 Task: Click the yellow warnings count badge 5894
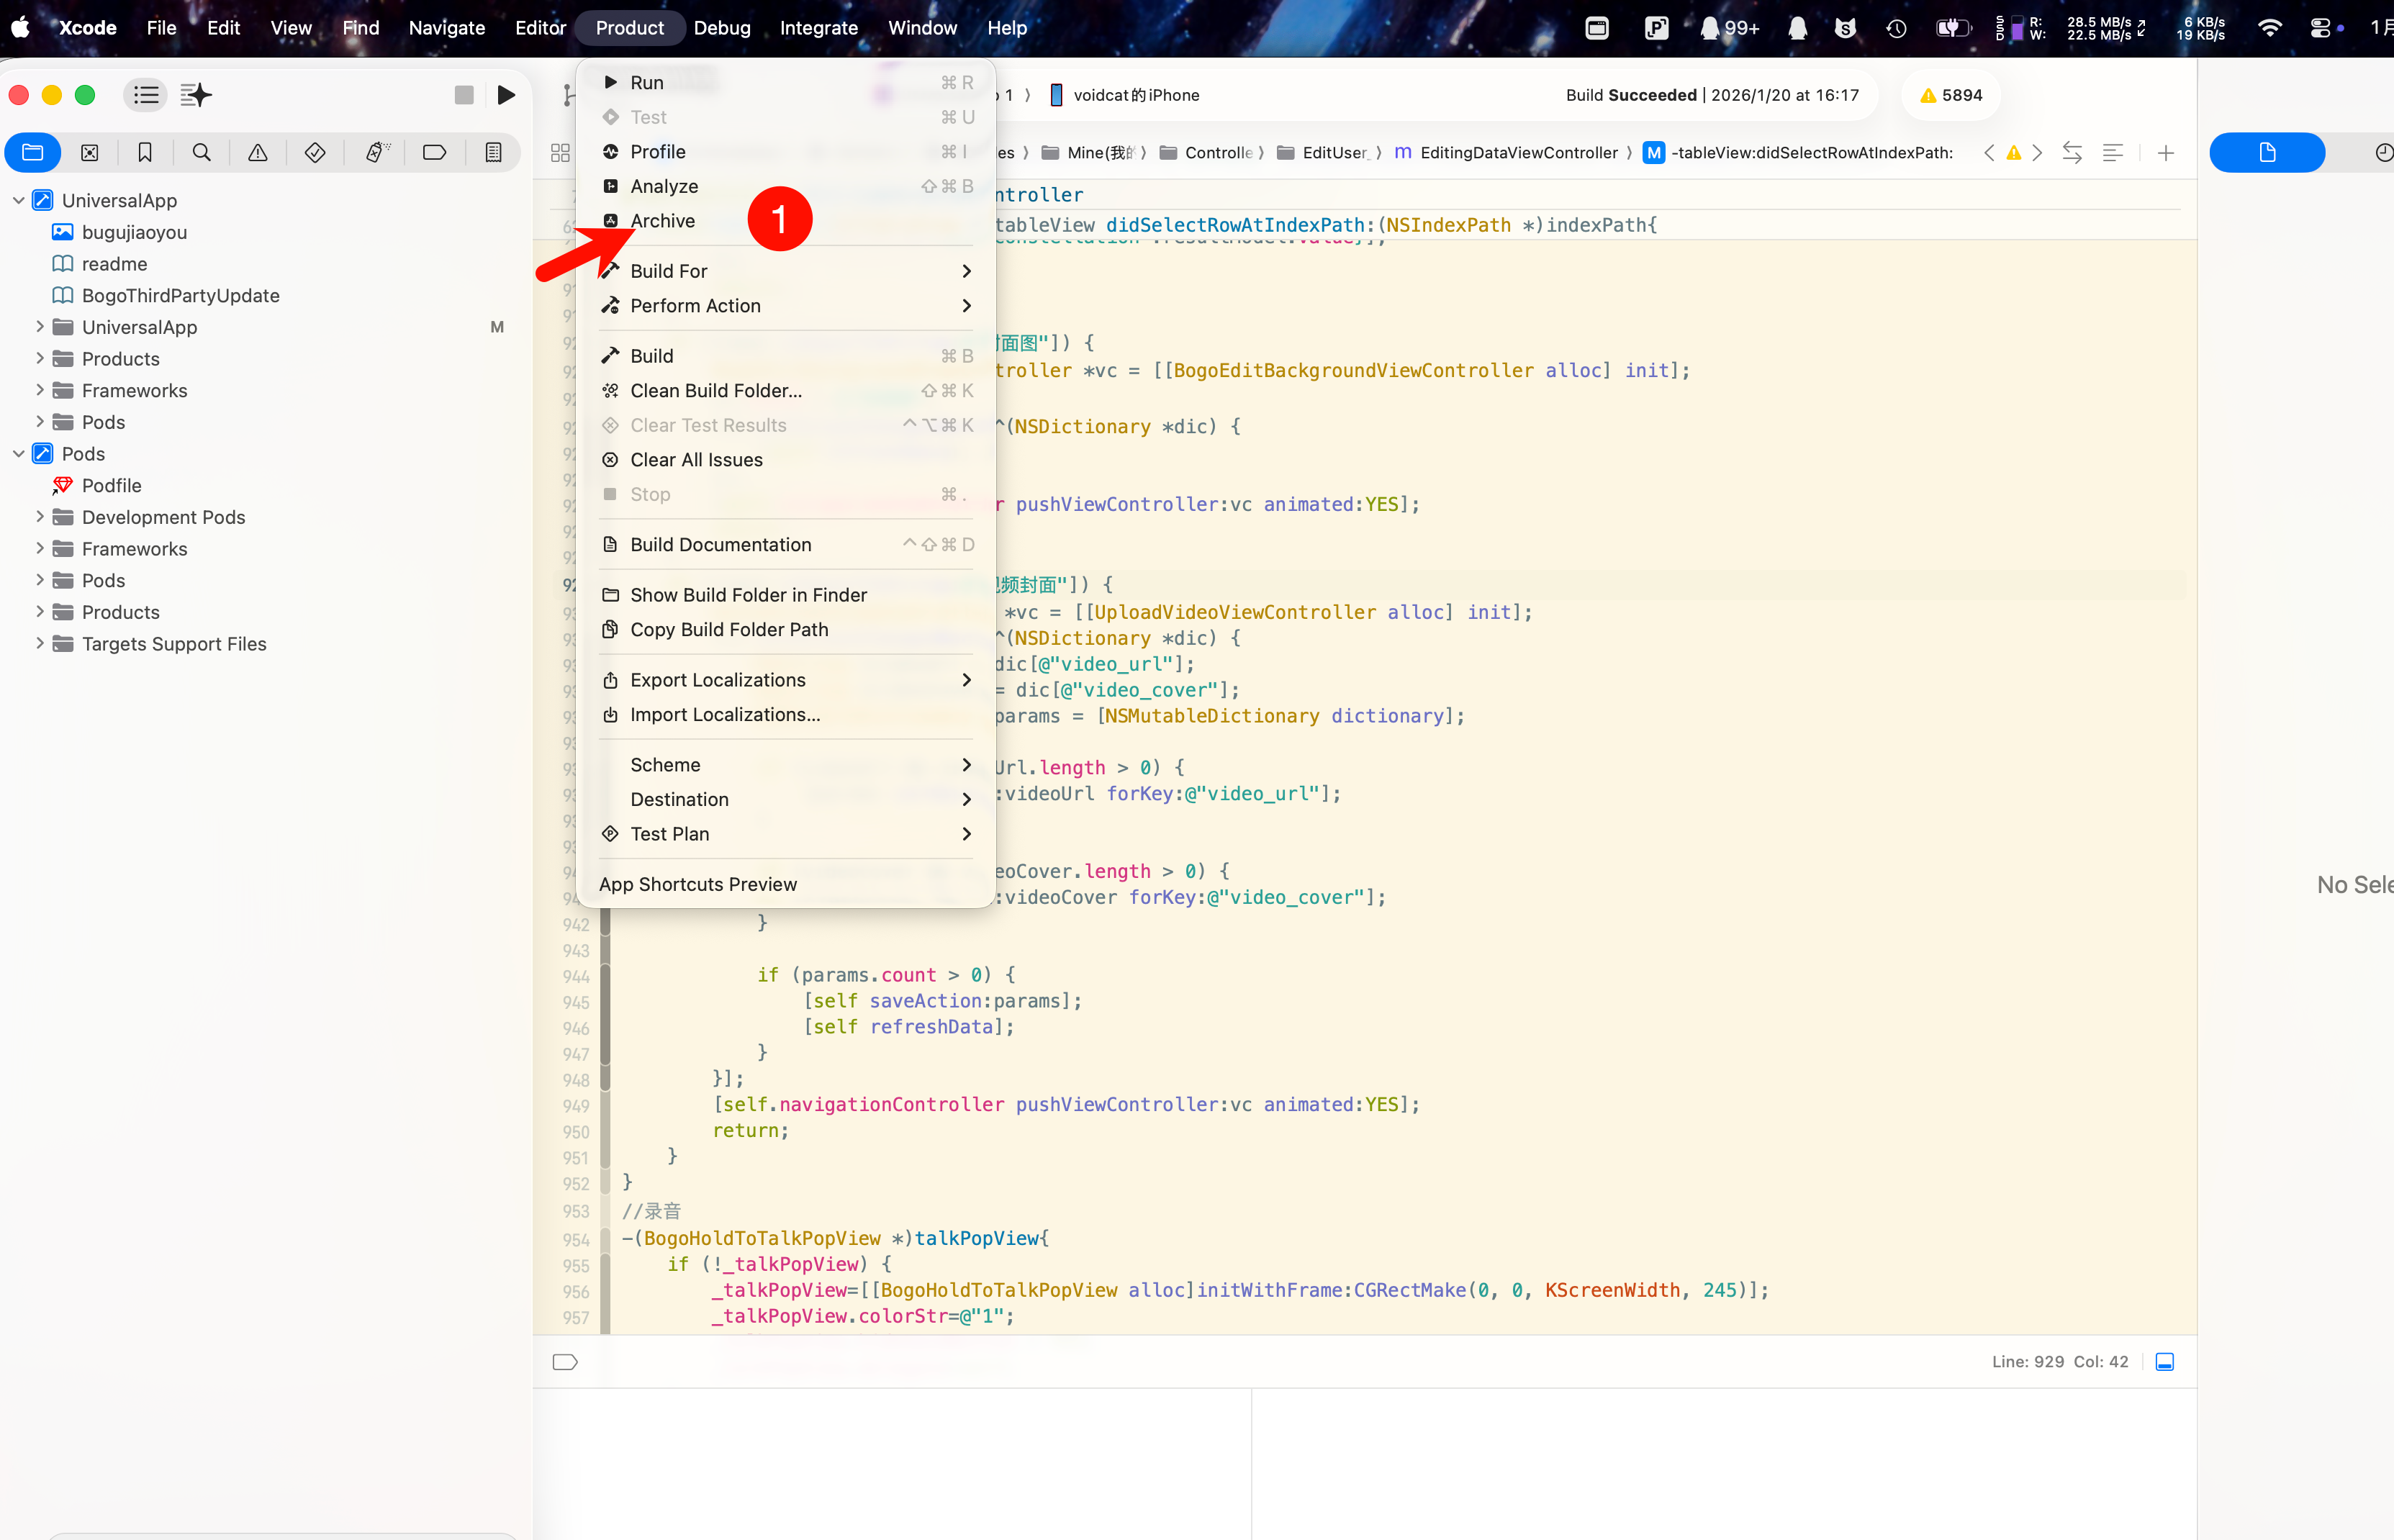[1951, 95]
